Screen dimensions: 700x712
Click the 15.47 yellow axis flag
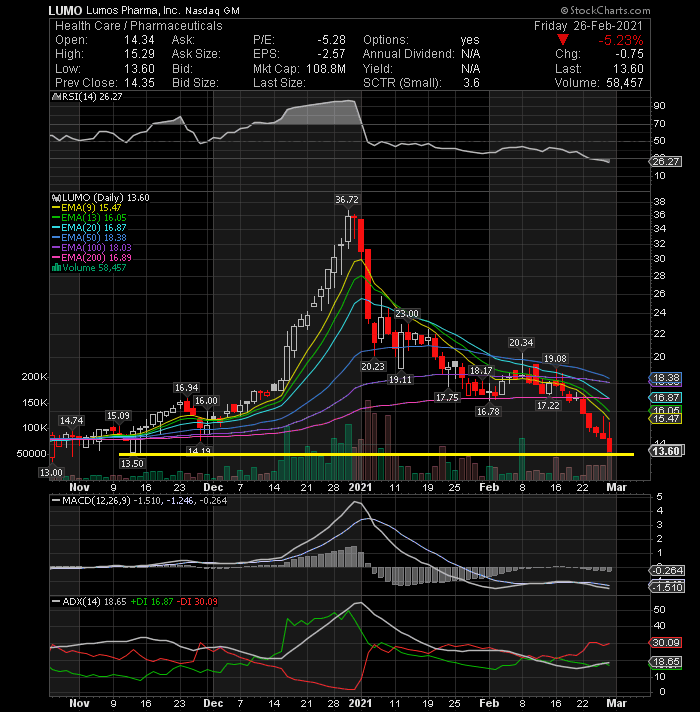(x=665, y=419)
